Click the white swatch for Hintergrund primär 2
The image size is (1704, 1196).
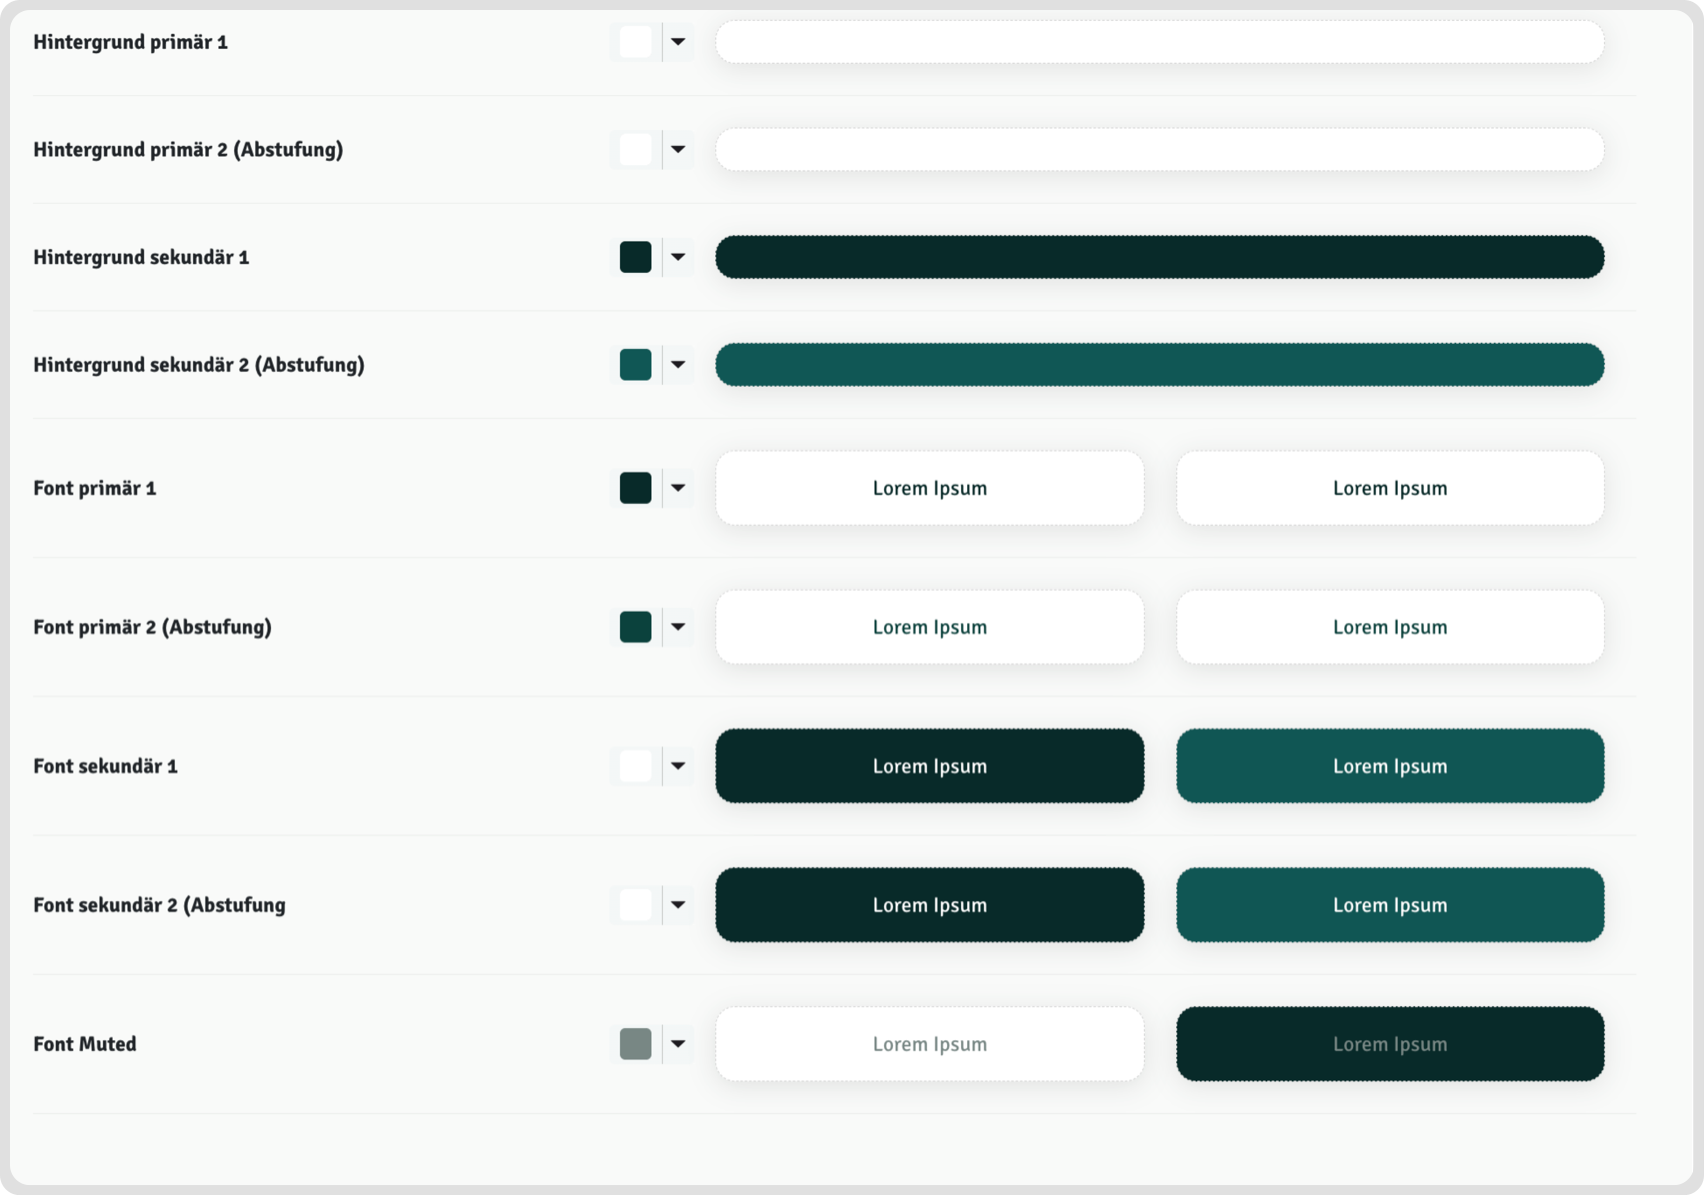pos(635,150)
